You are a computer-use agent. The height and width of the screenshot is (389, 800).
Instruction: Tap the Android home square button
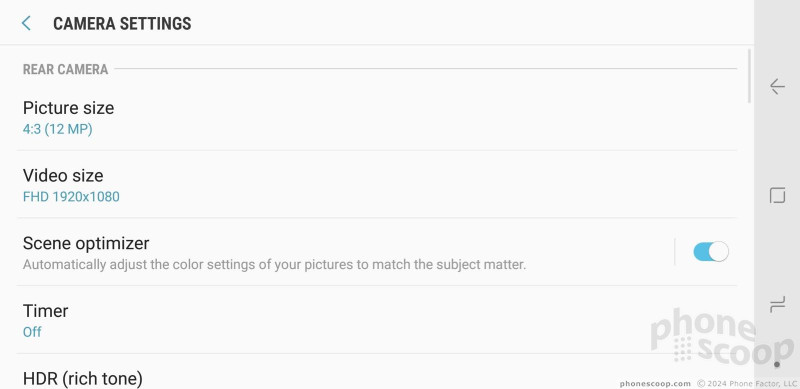pos(777,195)
